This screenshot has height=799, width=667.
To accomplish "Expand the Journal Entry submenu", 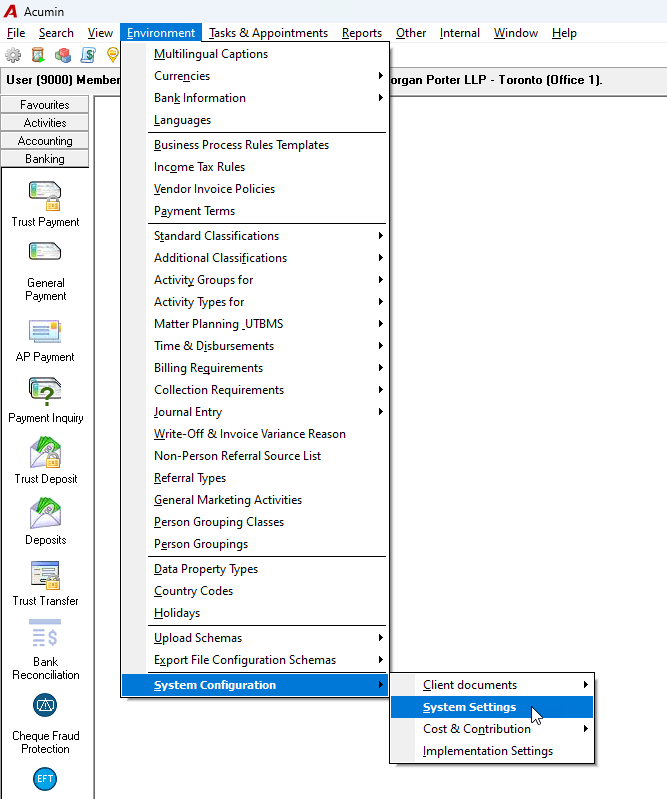I will click(255, 412).
